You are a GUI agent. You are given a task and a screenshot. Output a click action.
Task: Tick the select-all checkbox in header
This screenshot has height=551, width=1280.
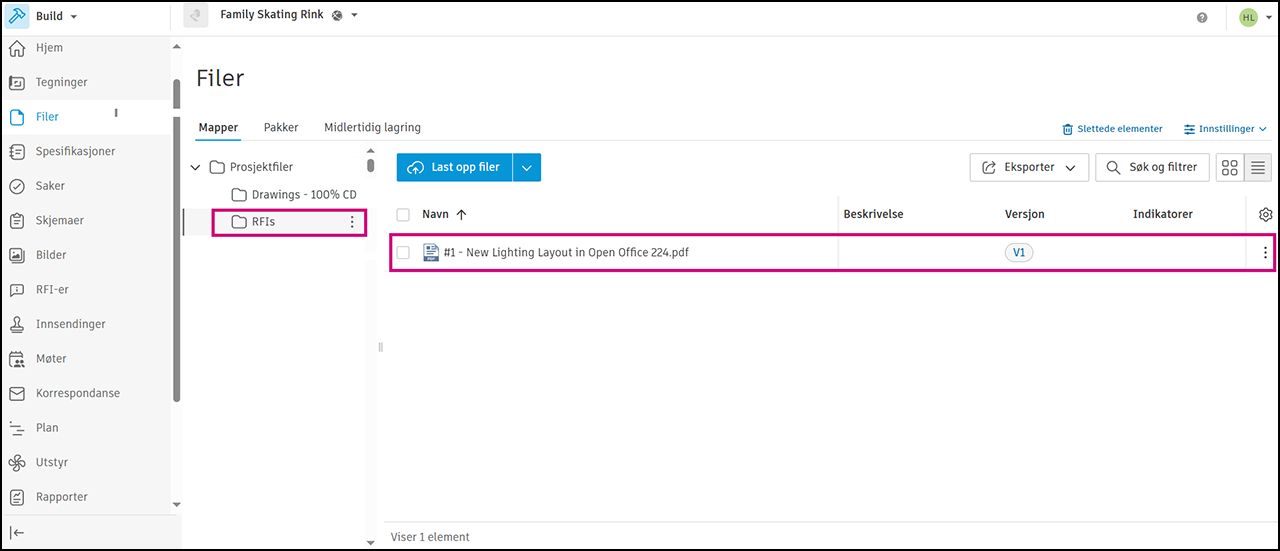tap(403, 214)
